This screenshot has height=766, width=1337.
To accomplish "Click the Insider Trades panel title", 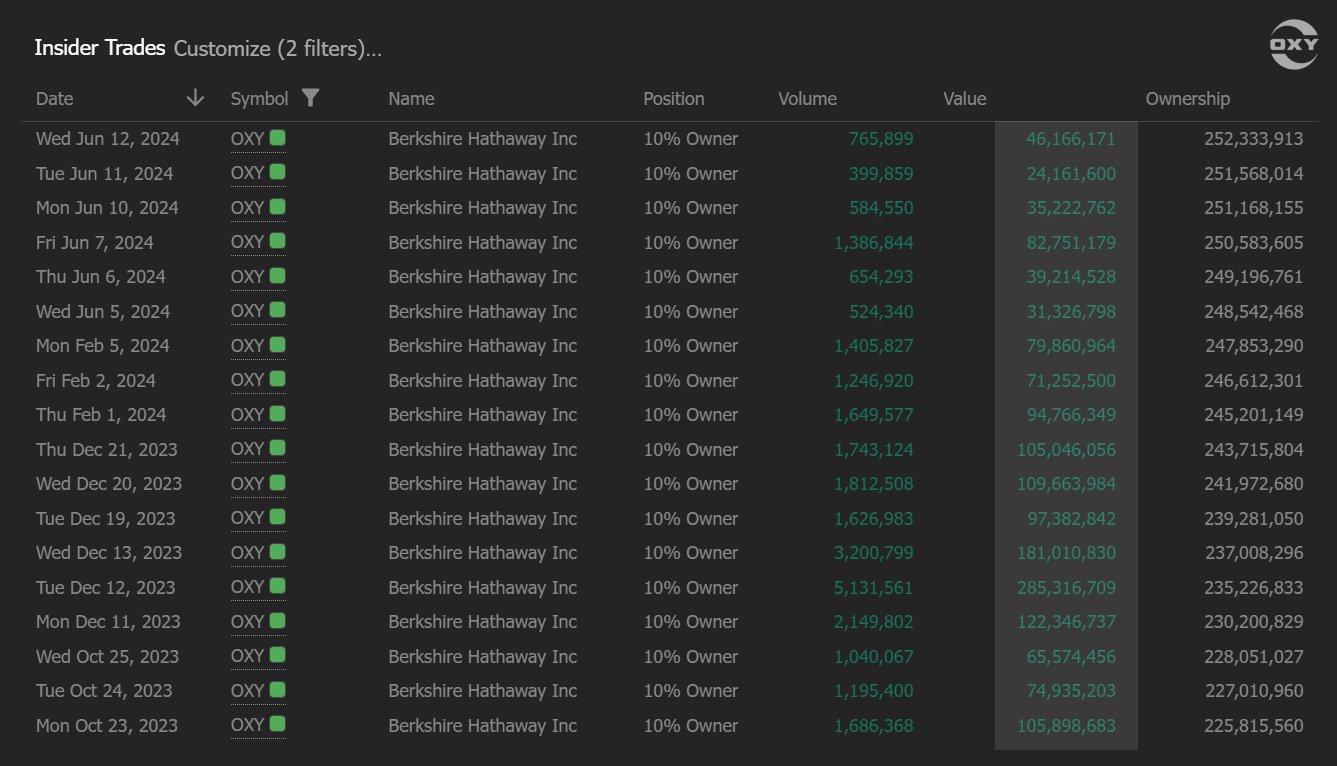I will (x=100, y=47).
